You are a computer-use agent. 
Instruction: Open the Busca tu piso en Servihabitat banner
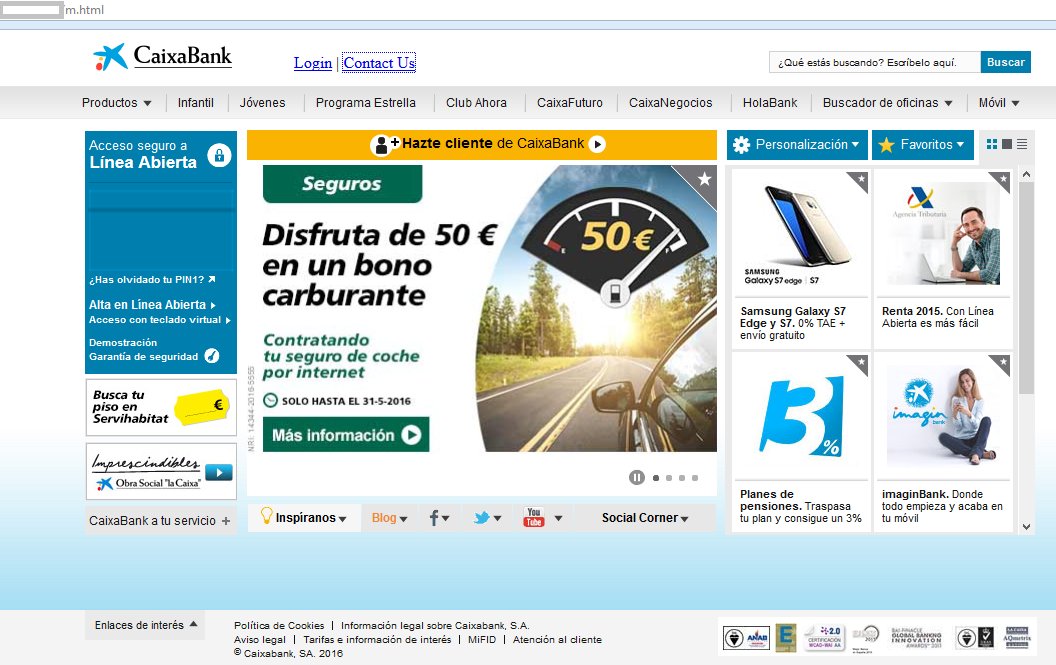161,407
